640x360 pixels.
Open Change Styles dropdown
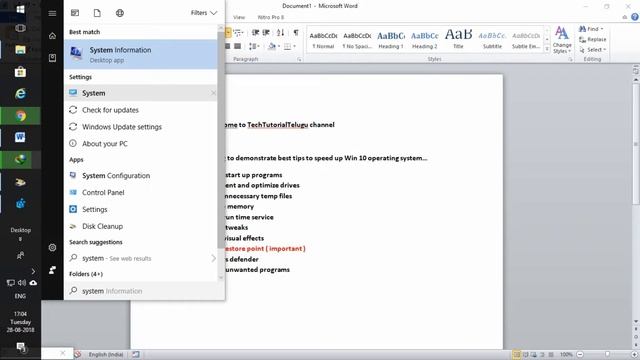point(562,40)
